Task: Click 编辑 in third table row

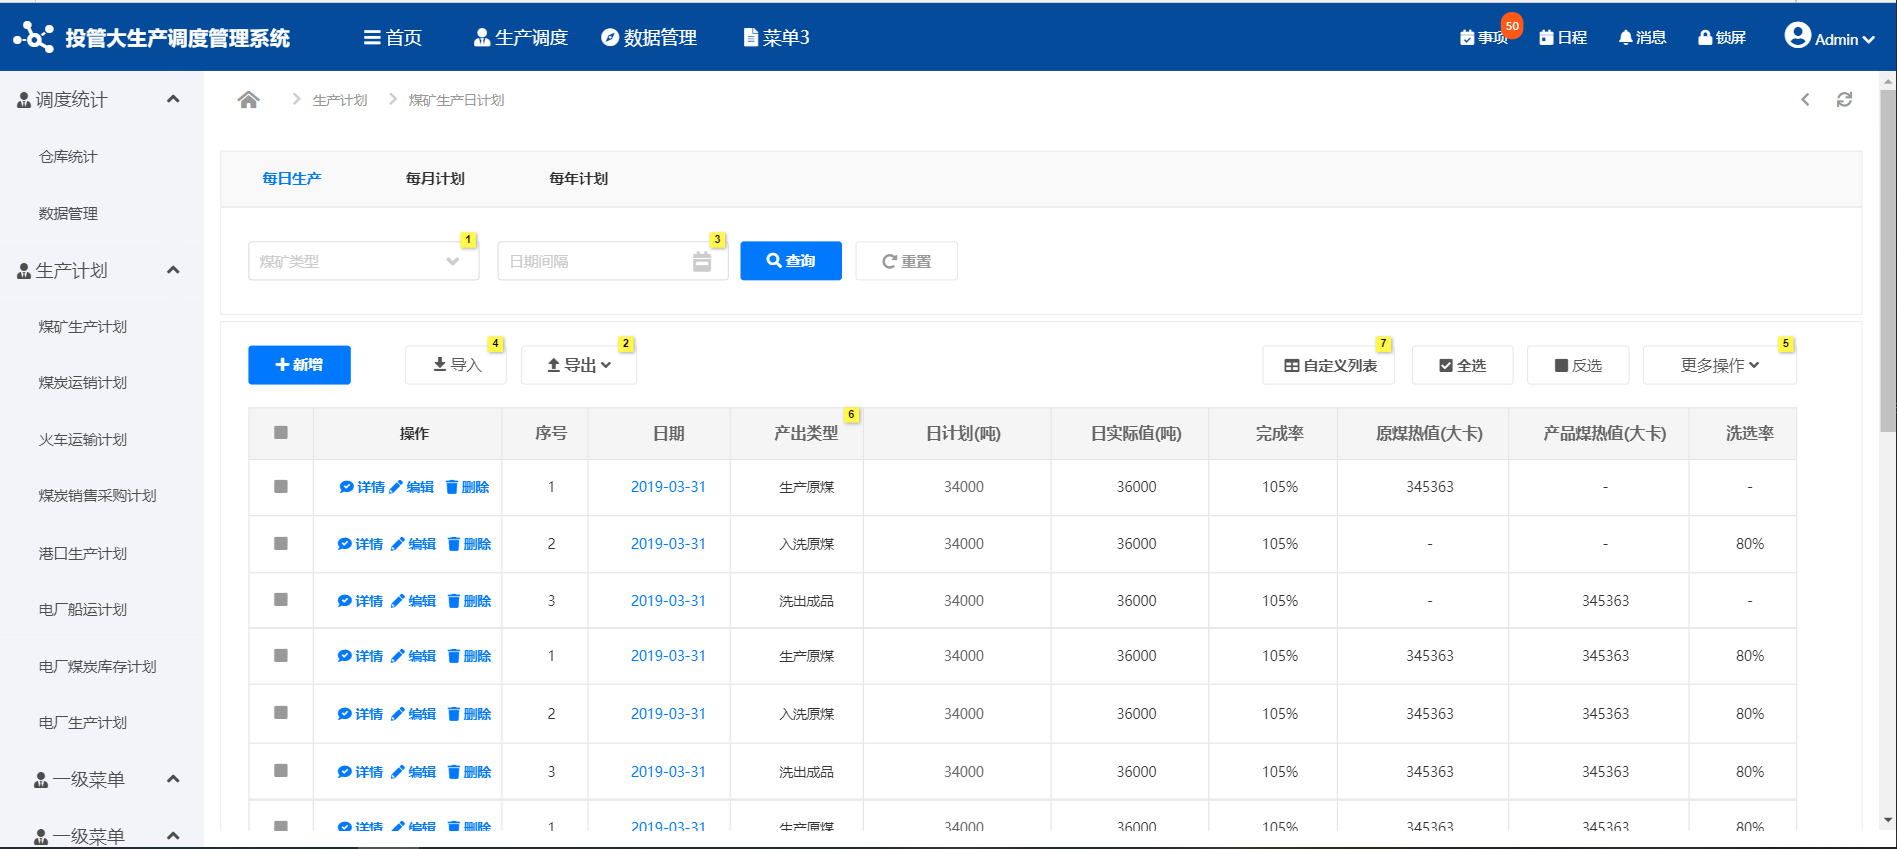Action: point(413,601)
